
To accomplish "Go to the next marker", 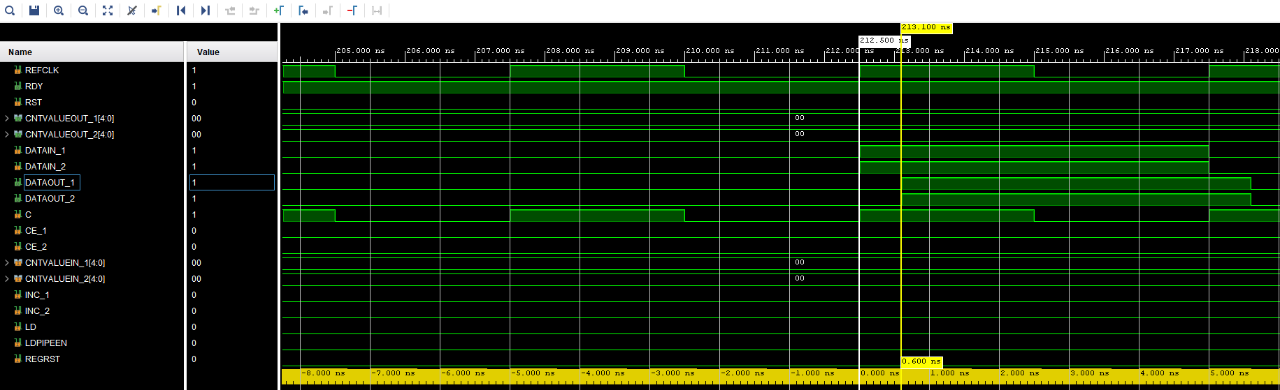I will click(328, 10).
